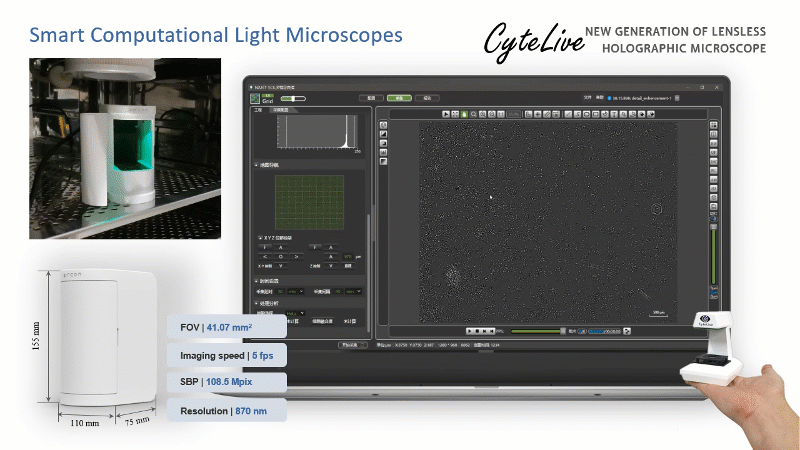This screenshot has height=450, width=800.
Task: Click the F button in XY stage controls
Action: (x=265, y=247)
